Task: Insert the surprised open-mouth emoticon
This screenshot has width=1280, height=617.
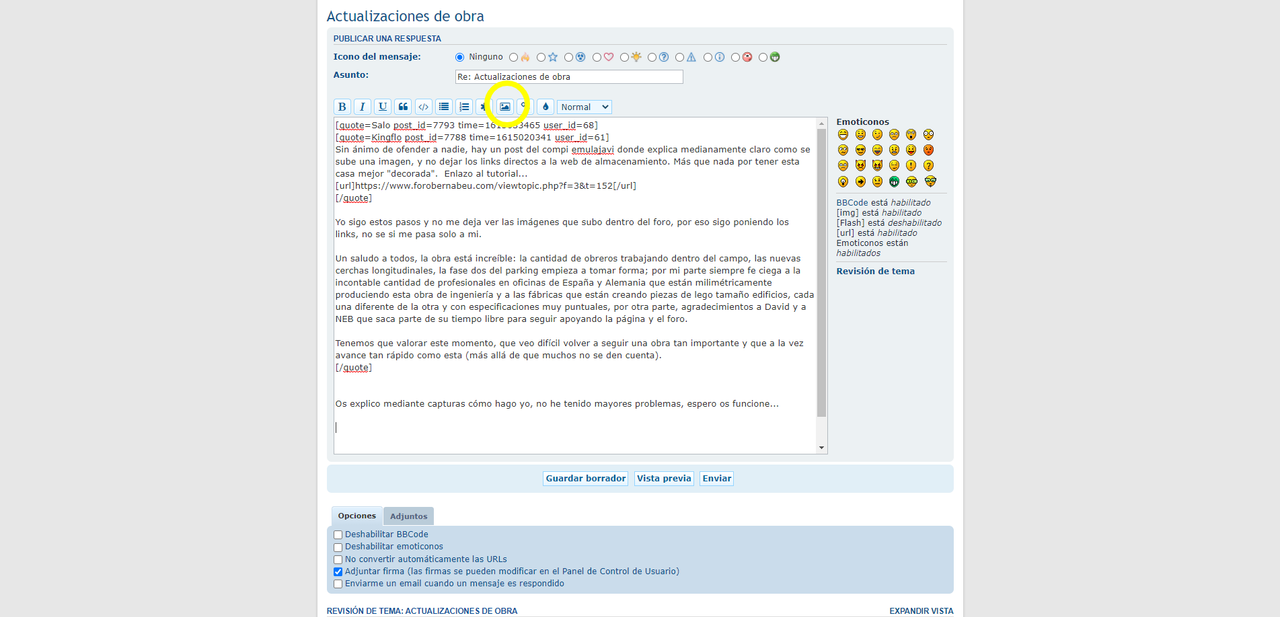Action: pyautogui.click(x=911, y=134)
